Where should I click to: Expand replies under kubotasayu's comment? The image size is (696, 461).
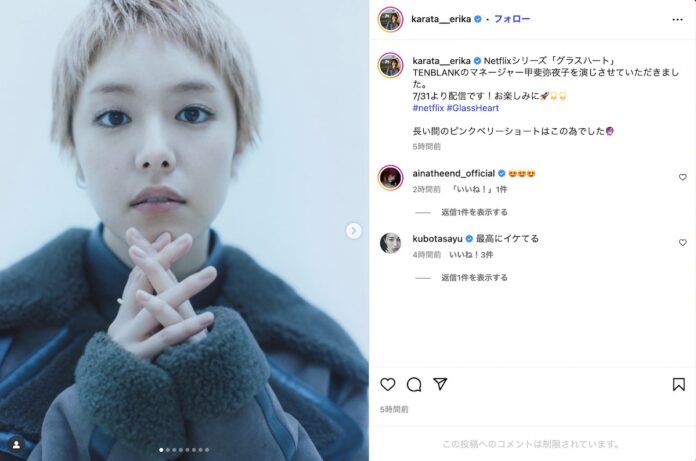(474, 278)
